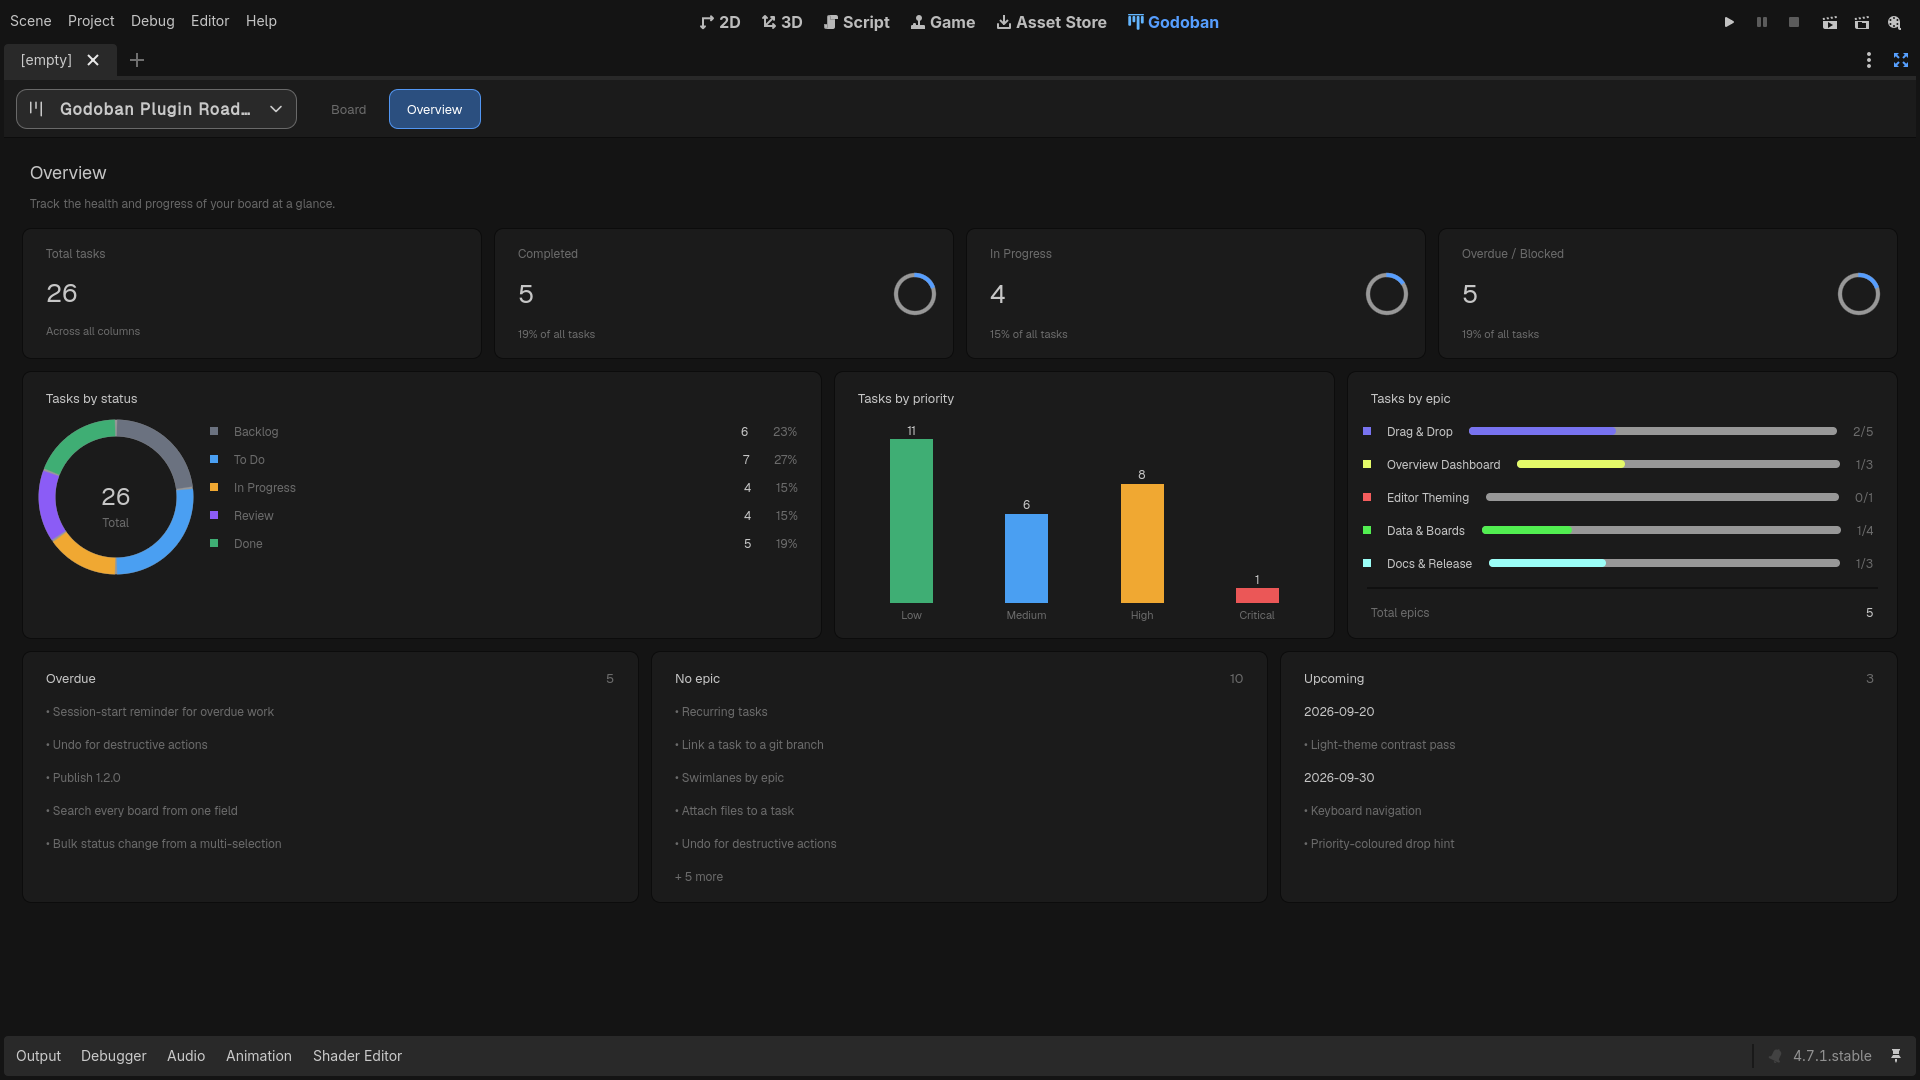Open the Editor menu
Screen dimensions: 1920x1080
[x=210, y=21]
